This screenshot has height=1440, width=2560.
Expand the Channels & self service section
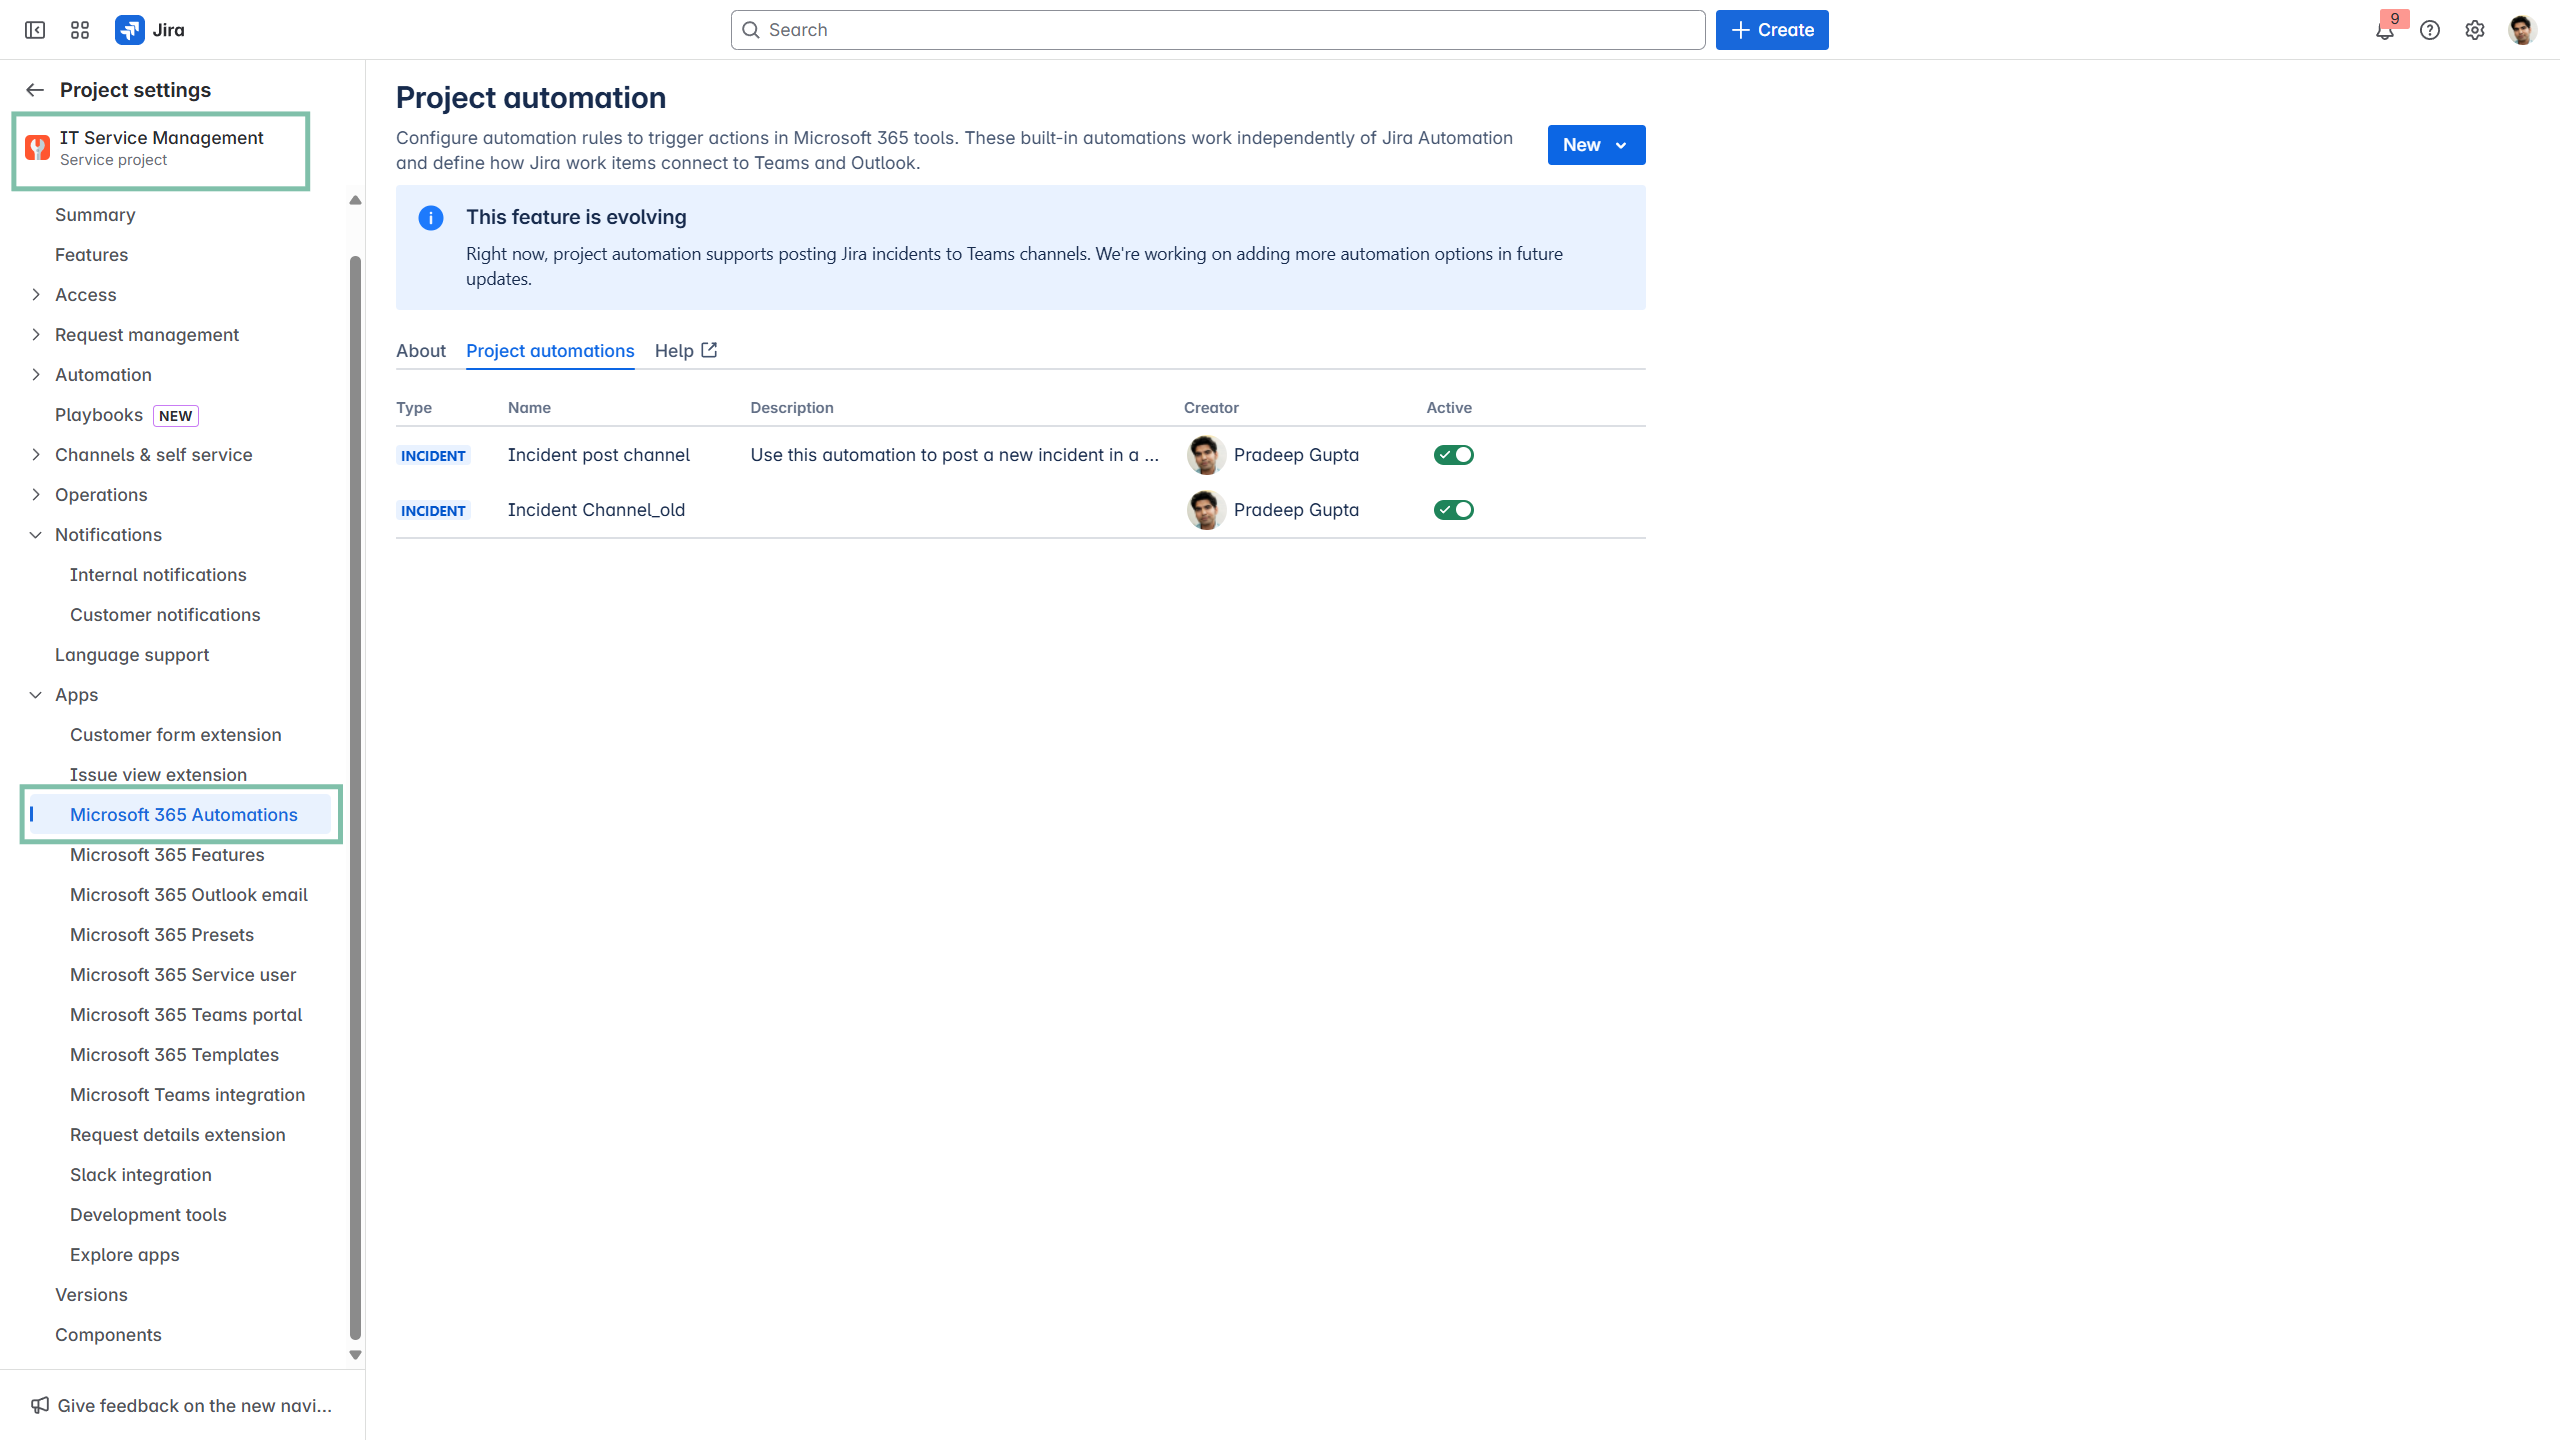tap(36, 455)
